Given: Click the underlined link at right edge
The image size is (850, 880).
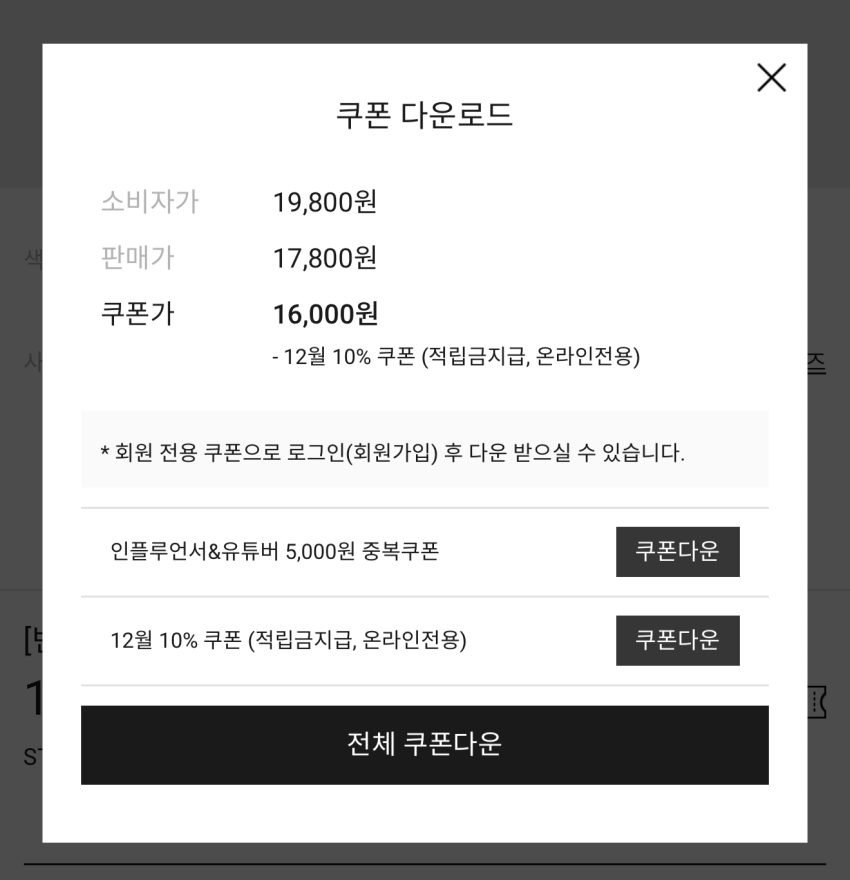Looking at the screenshot, I should [x=816, y=364].
